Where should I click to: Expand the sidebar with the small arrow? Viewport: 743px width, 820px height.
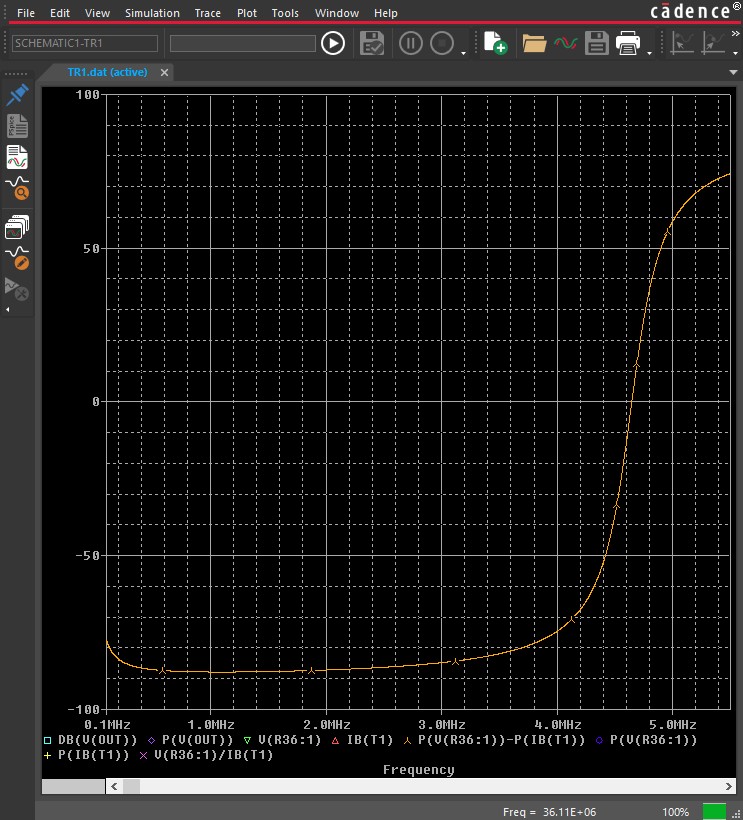[x=7, y=310]
